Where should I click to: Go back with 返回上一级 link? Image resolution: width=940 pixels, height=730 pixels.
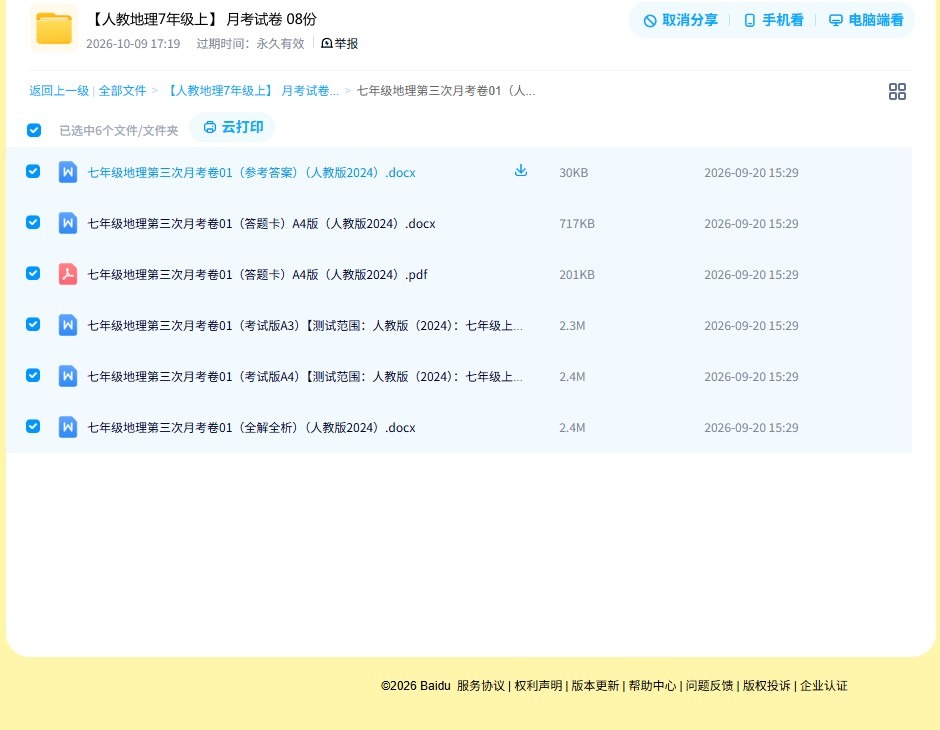pyautogui.click(x=59, y=91)
